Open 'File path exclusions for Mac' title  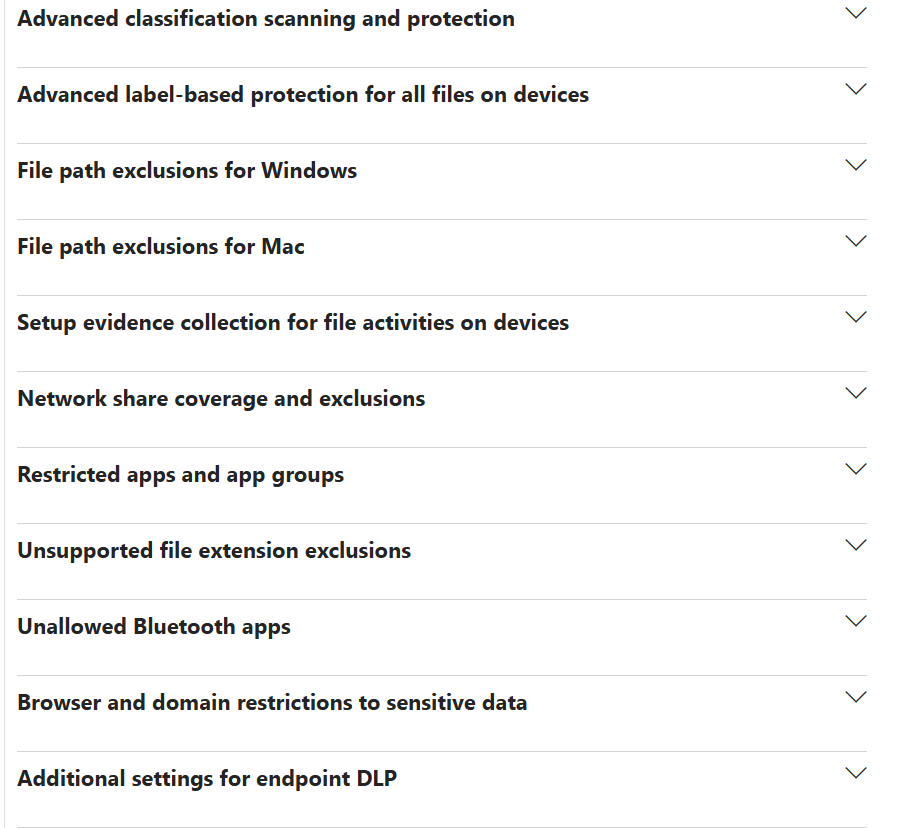[x=161, y=247]
